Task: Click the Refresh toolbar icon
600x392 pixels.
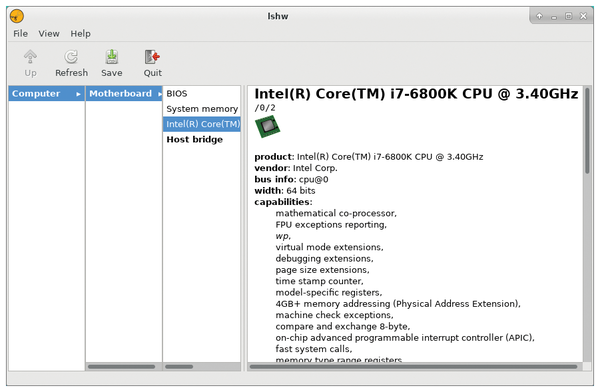Action: [71, 57]
